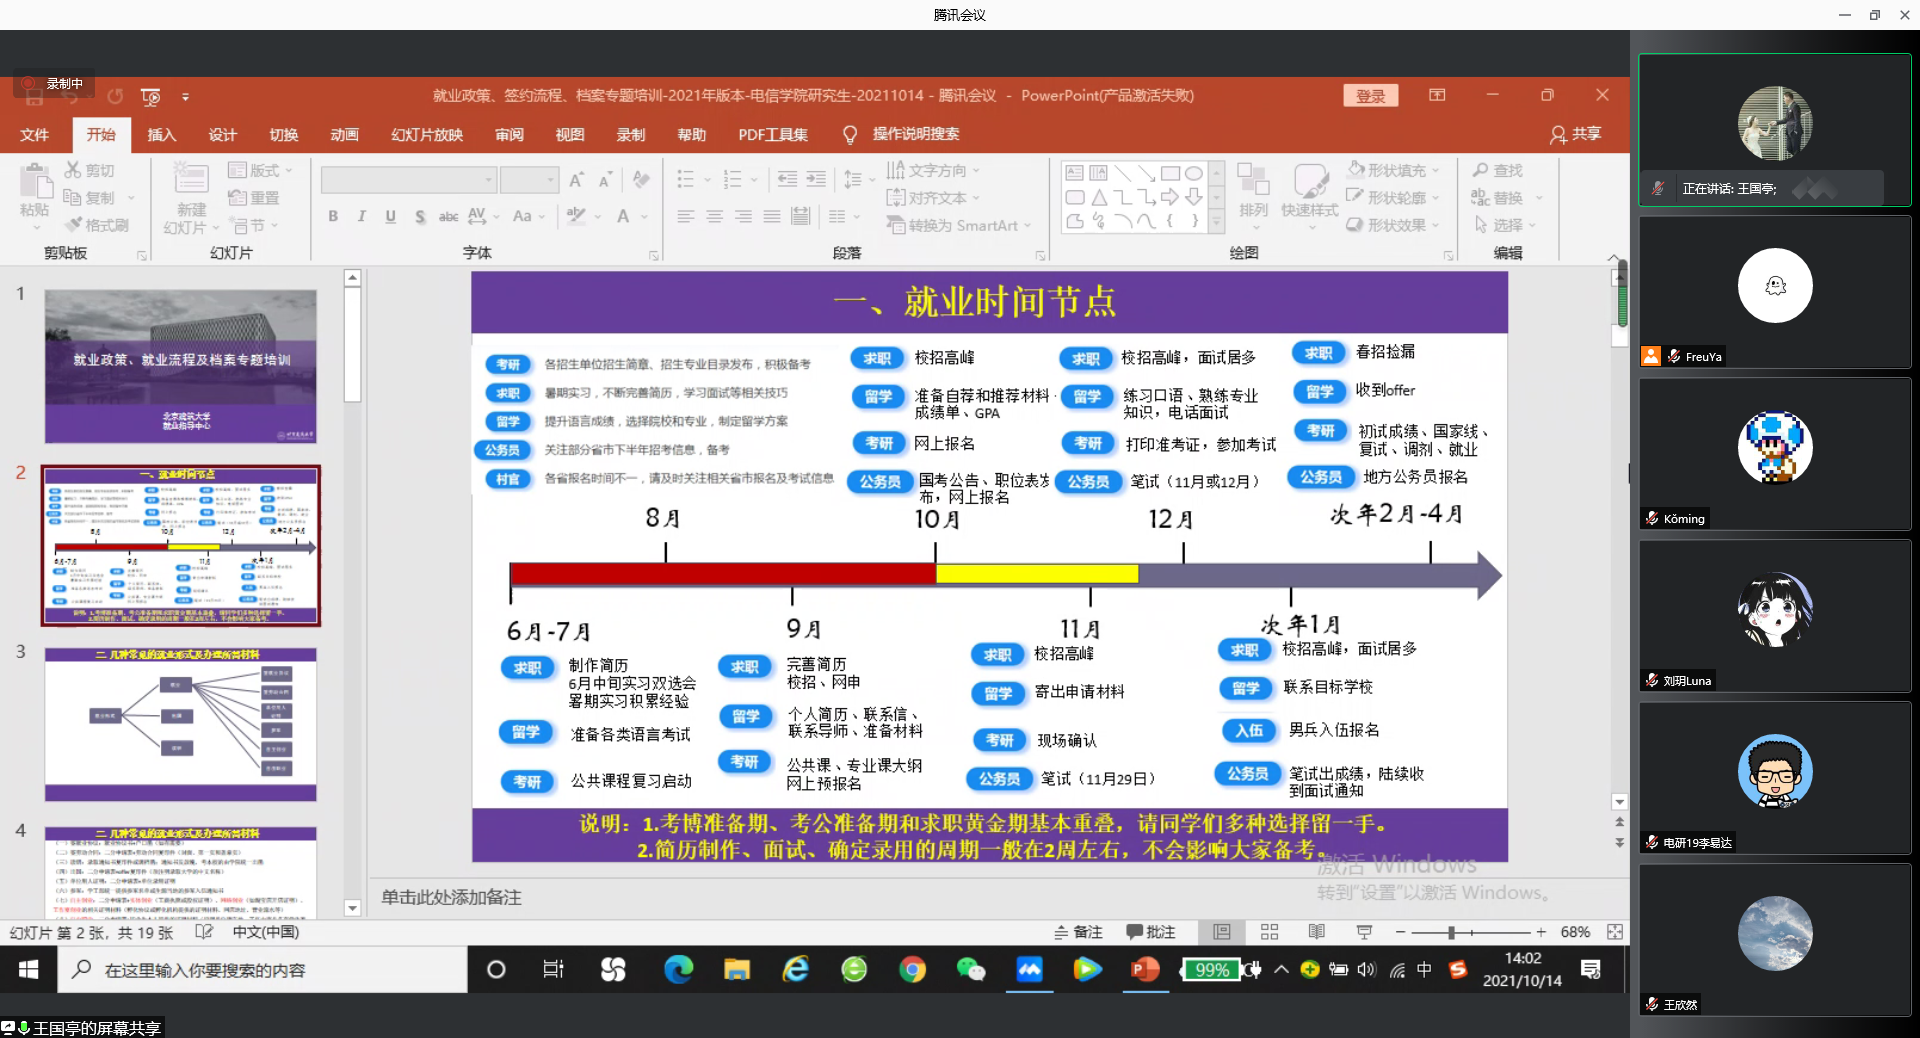Viewport: 1920px width, 1038px height.
Task: Click fit slide to window icon
Action: (1614, 932)
